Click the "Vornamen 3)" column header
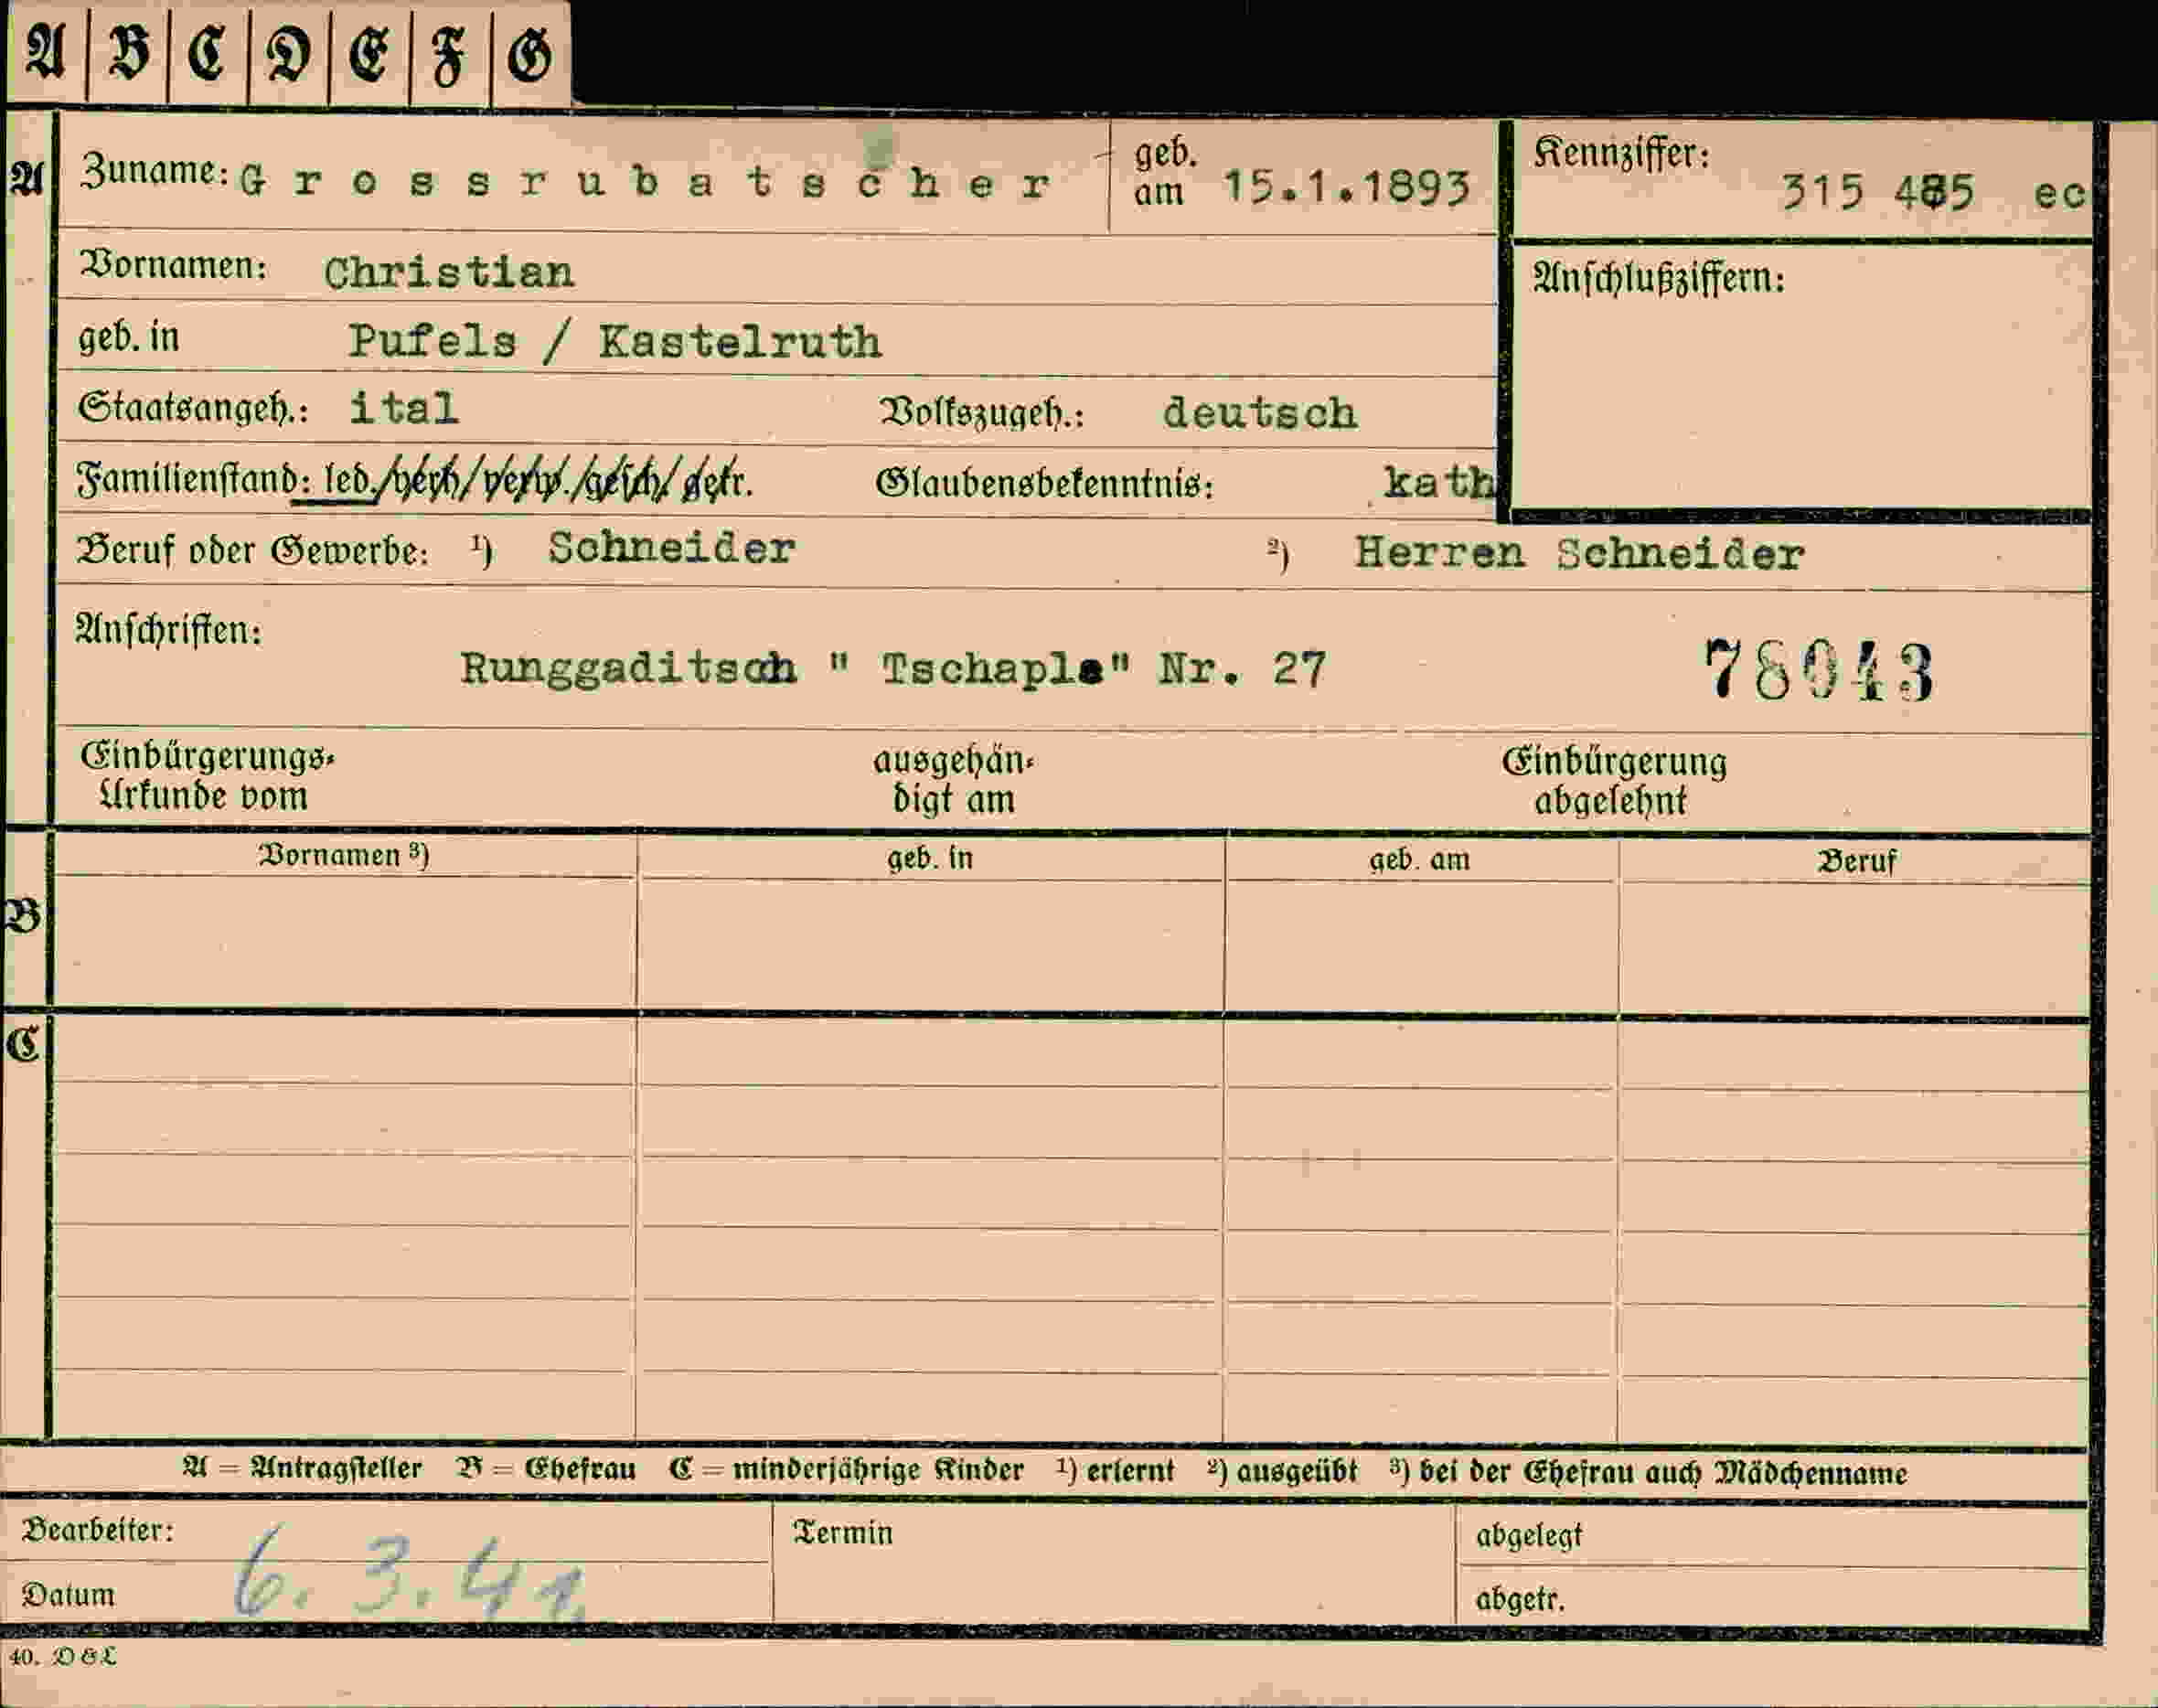2158x1708 pixels. tap(344, 856)
